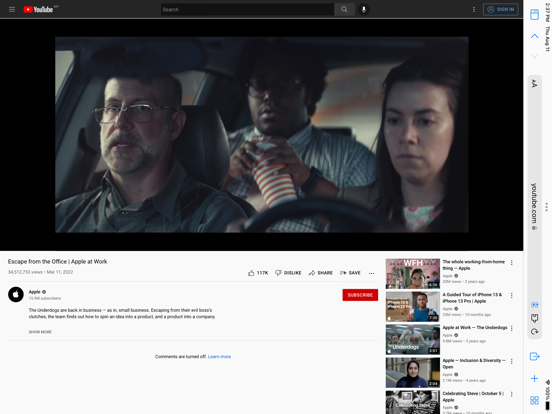Open 'The whole working-from-home thing' title

[473, 265]
